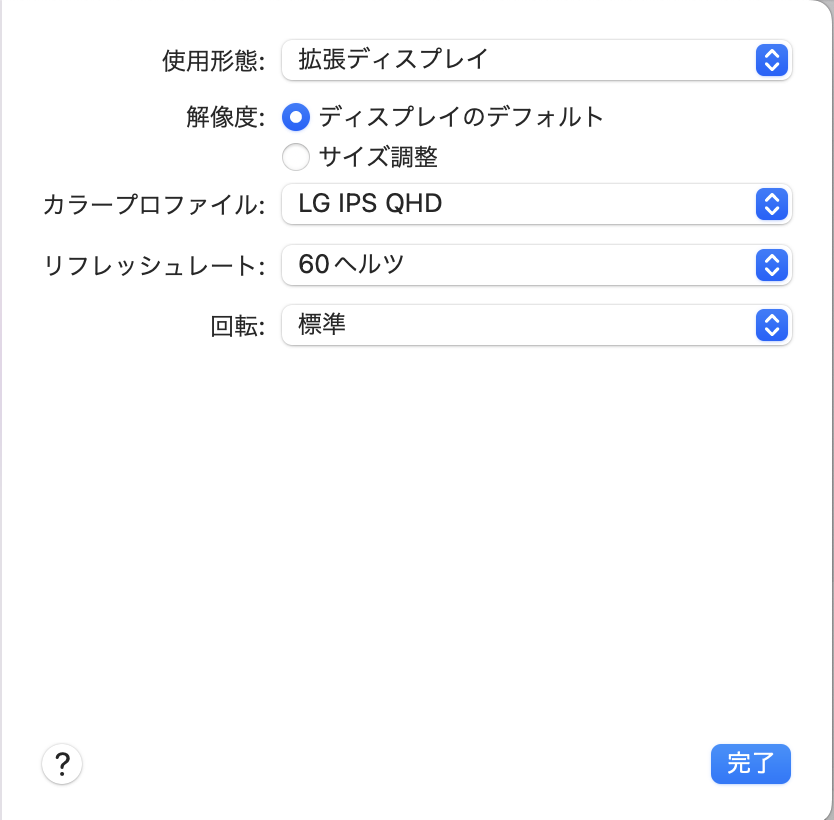Image resolution: width=834 pixels, height=820 pixels.
Task: Click the ディスプレイのデフォルト label text
Action: tap(461, 117)
